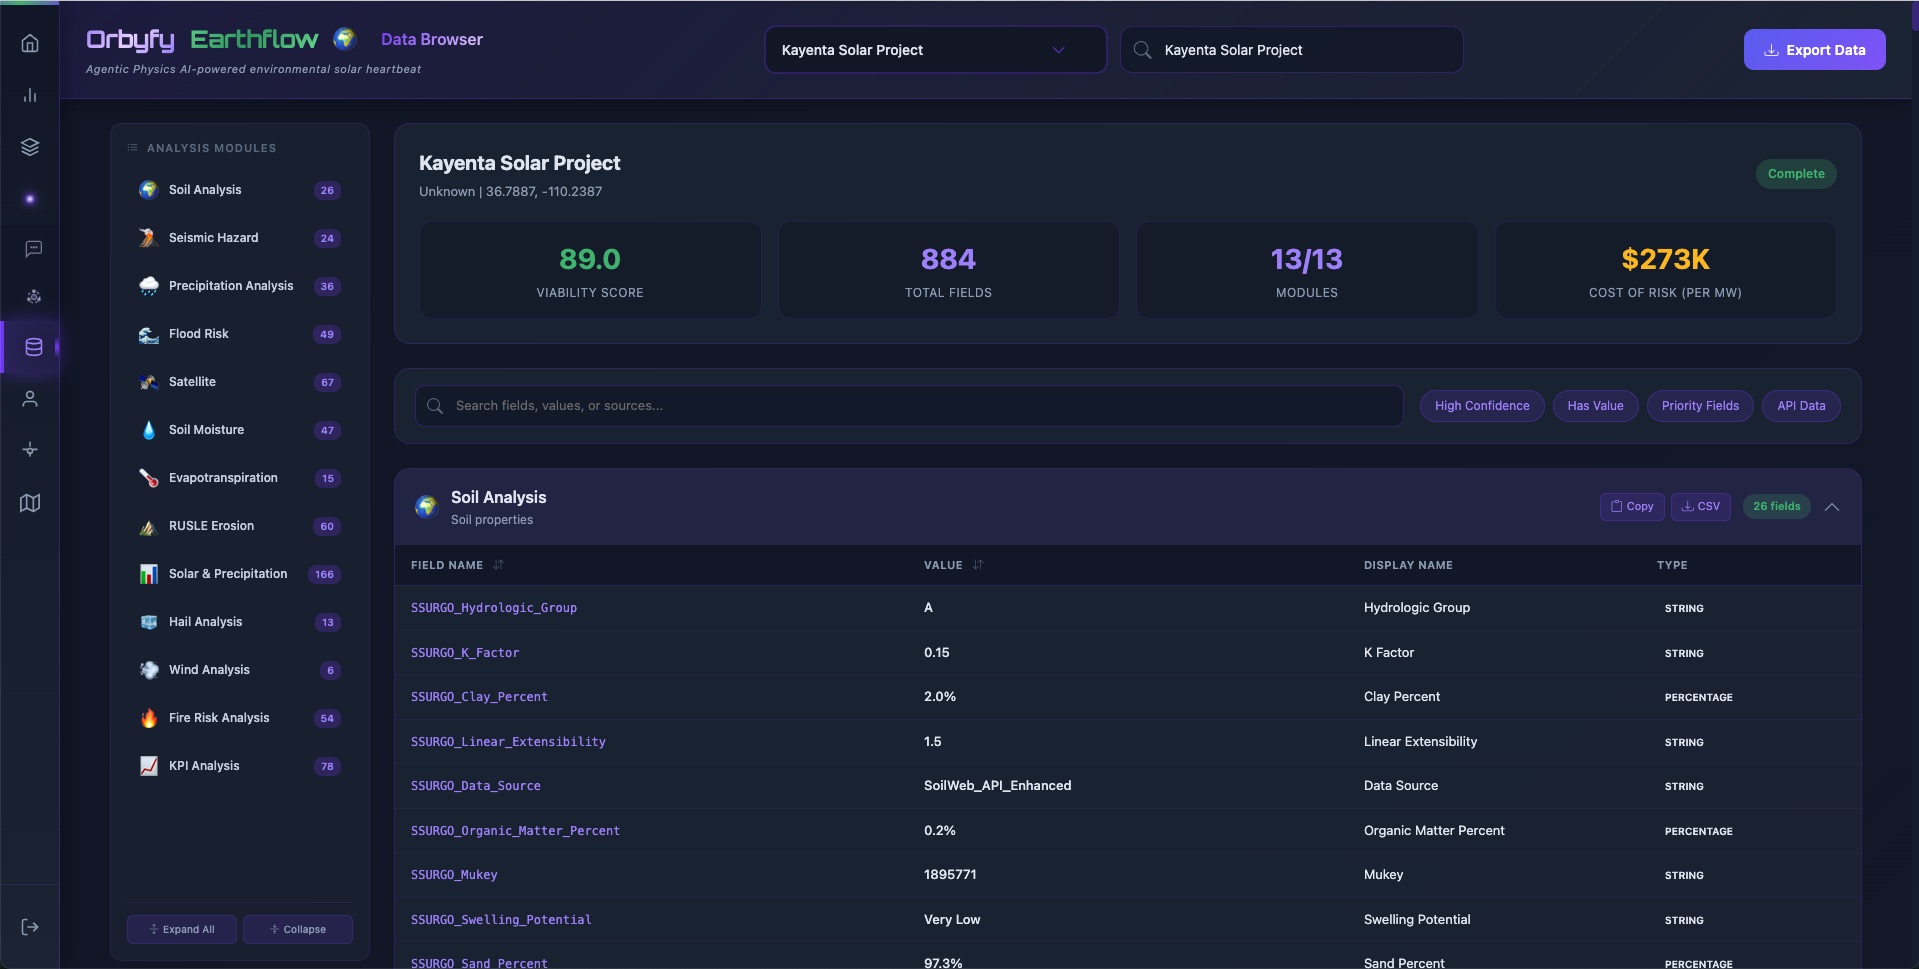The width and height of the screenshot is (1919, 969).
Task: Toggle the High Confidence filter
Action: click(1481, 406)
